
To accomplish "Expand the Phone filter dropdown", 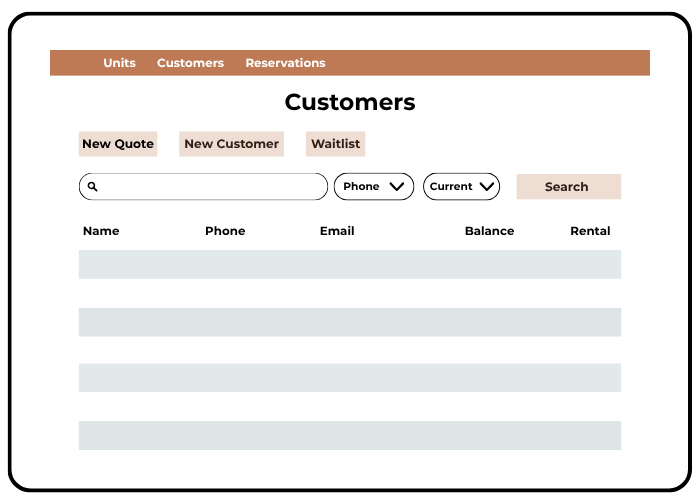I will pyautogui.click(x=373, y=187).
